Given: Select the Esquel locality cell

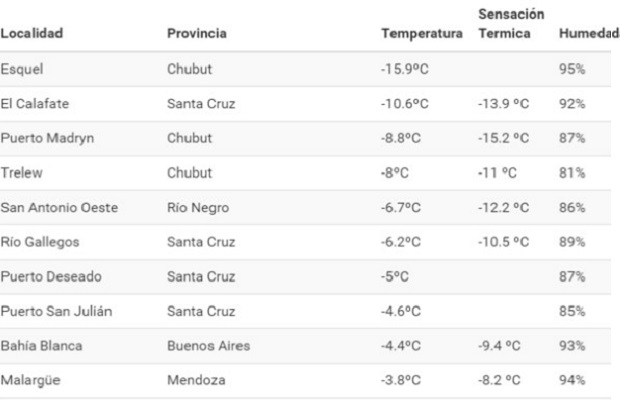Looking at the screenshot, I should [22, 69].
